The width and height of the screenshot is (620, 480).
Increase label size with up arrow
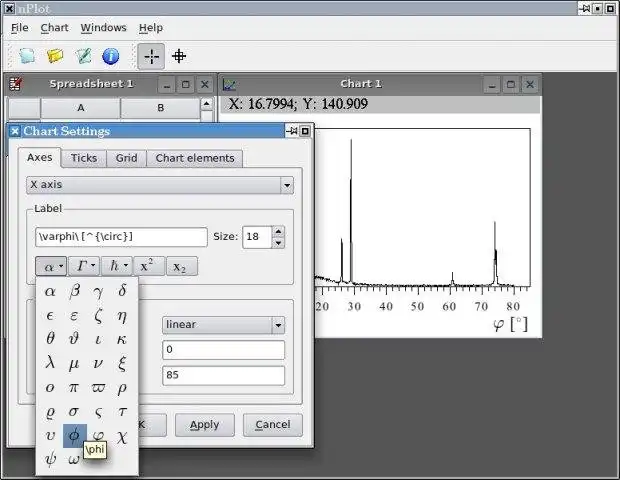point(278,231)
